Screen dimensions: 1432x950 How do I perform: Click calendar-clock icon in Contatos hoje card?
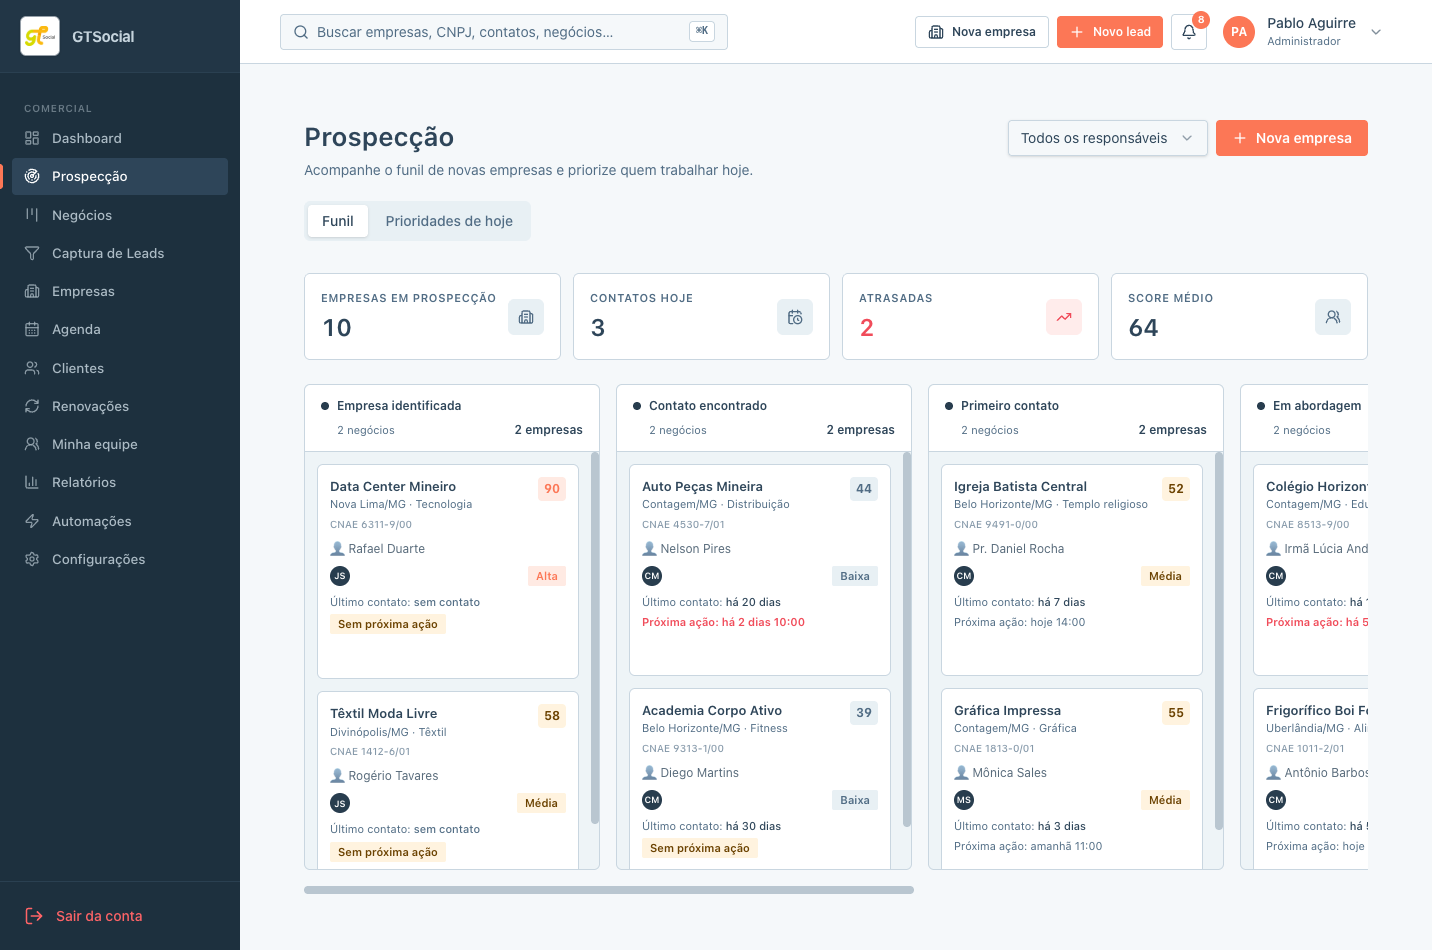coord(795,317)
